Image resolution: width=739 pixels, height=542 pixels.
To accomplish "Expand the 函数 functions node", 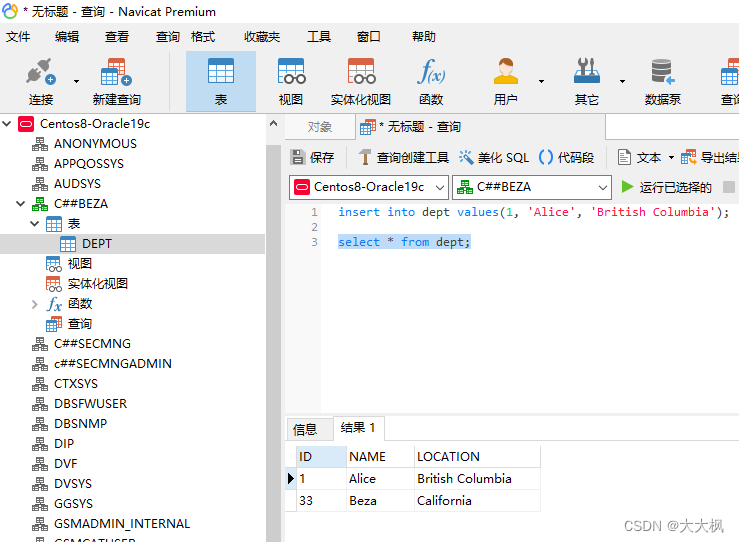I will click(x=34, y=304).
